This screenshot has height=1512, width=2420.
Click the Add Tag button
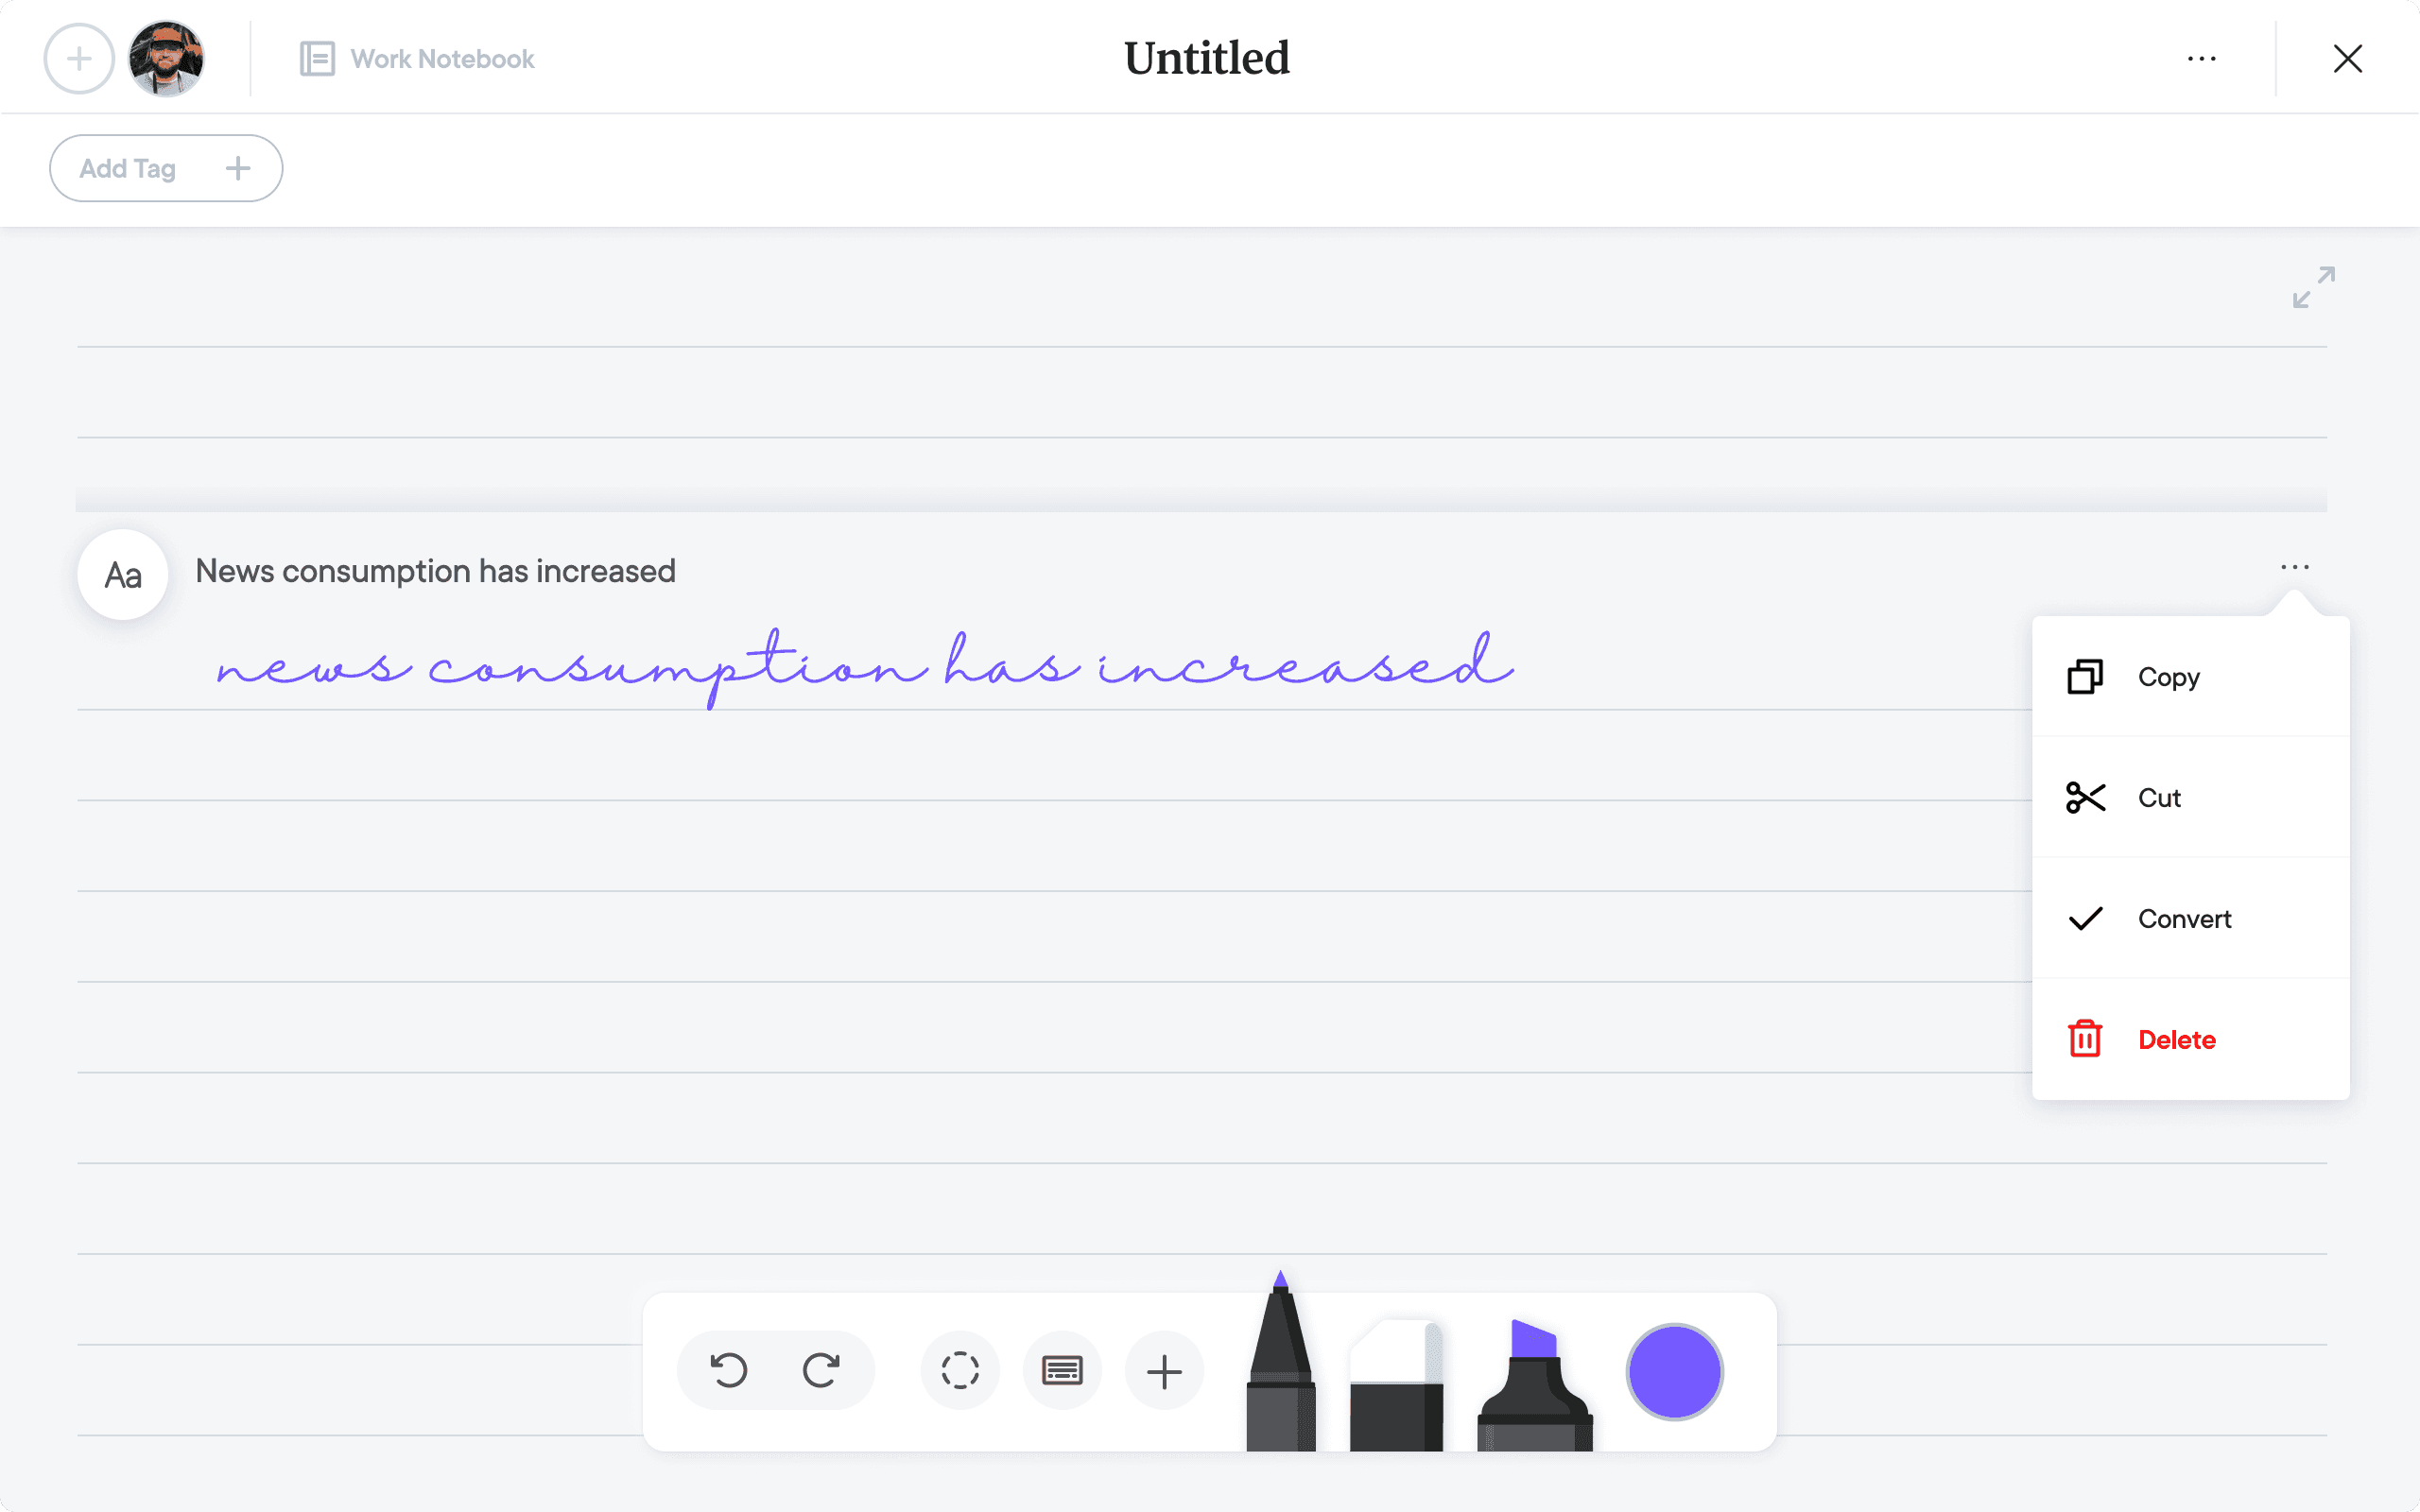click(x=166, y=168)
